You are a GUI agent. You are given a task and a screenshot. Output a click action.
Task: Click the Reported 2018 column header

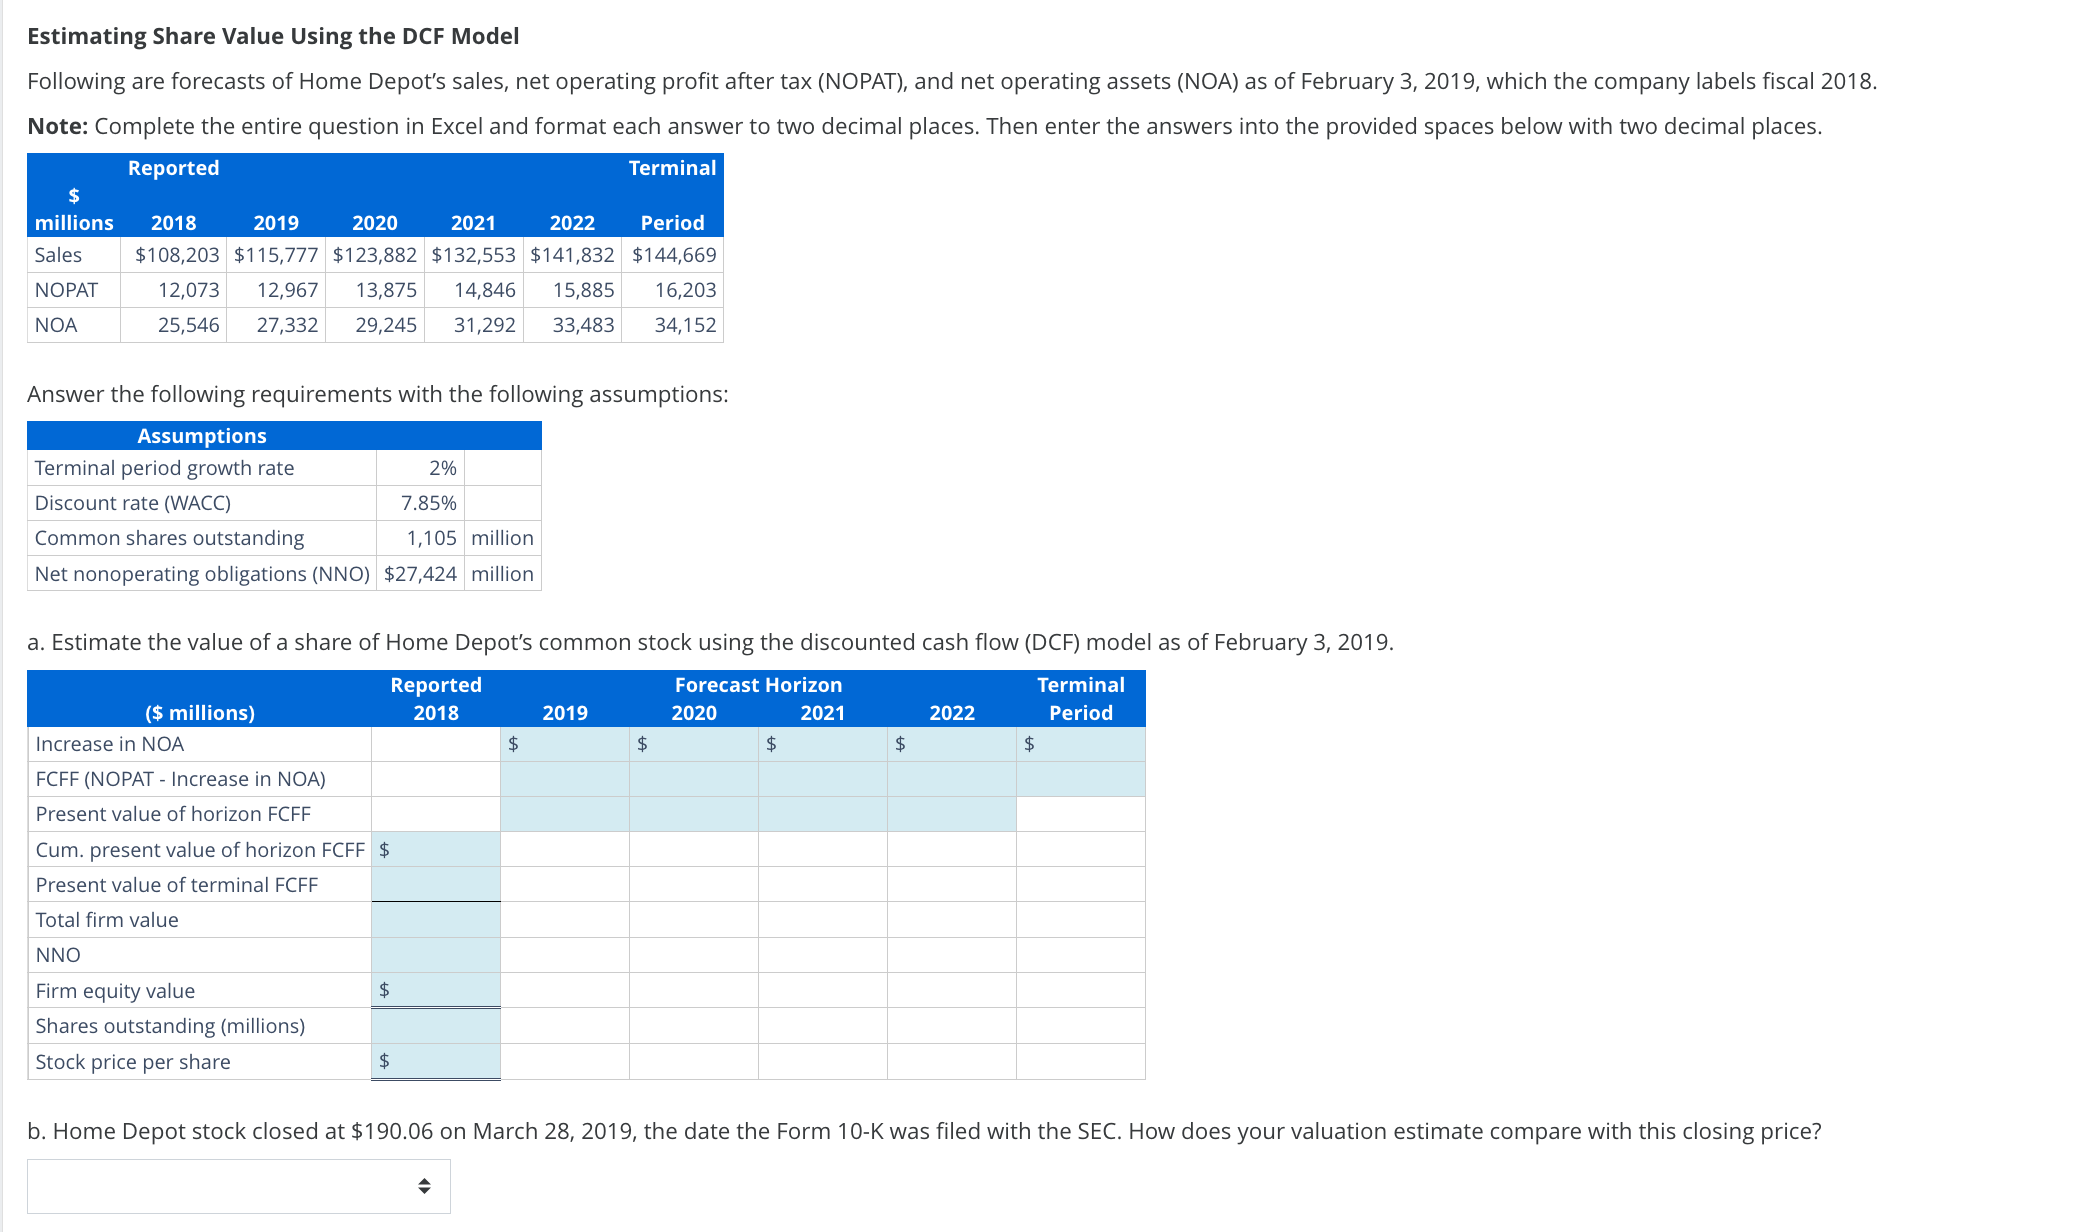[x=435, y=698]
